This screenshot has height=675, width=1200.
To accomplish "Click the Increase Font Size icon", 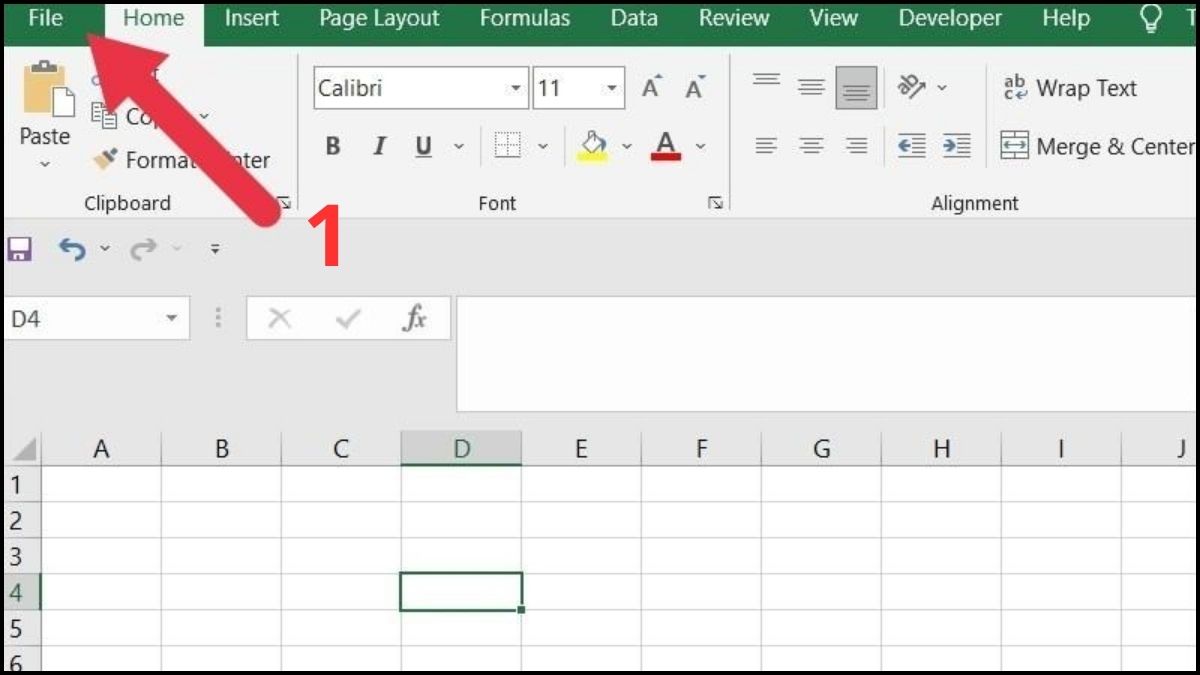I will 651,87.
